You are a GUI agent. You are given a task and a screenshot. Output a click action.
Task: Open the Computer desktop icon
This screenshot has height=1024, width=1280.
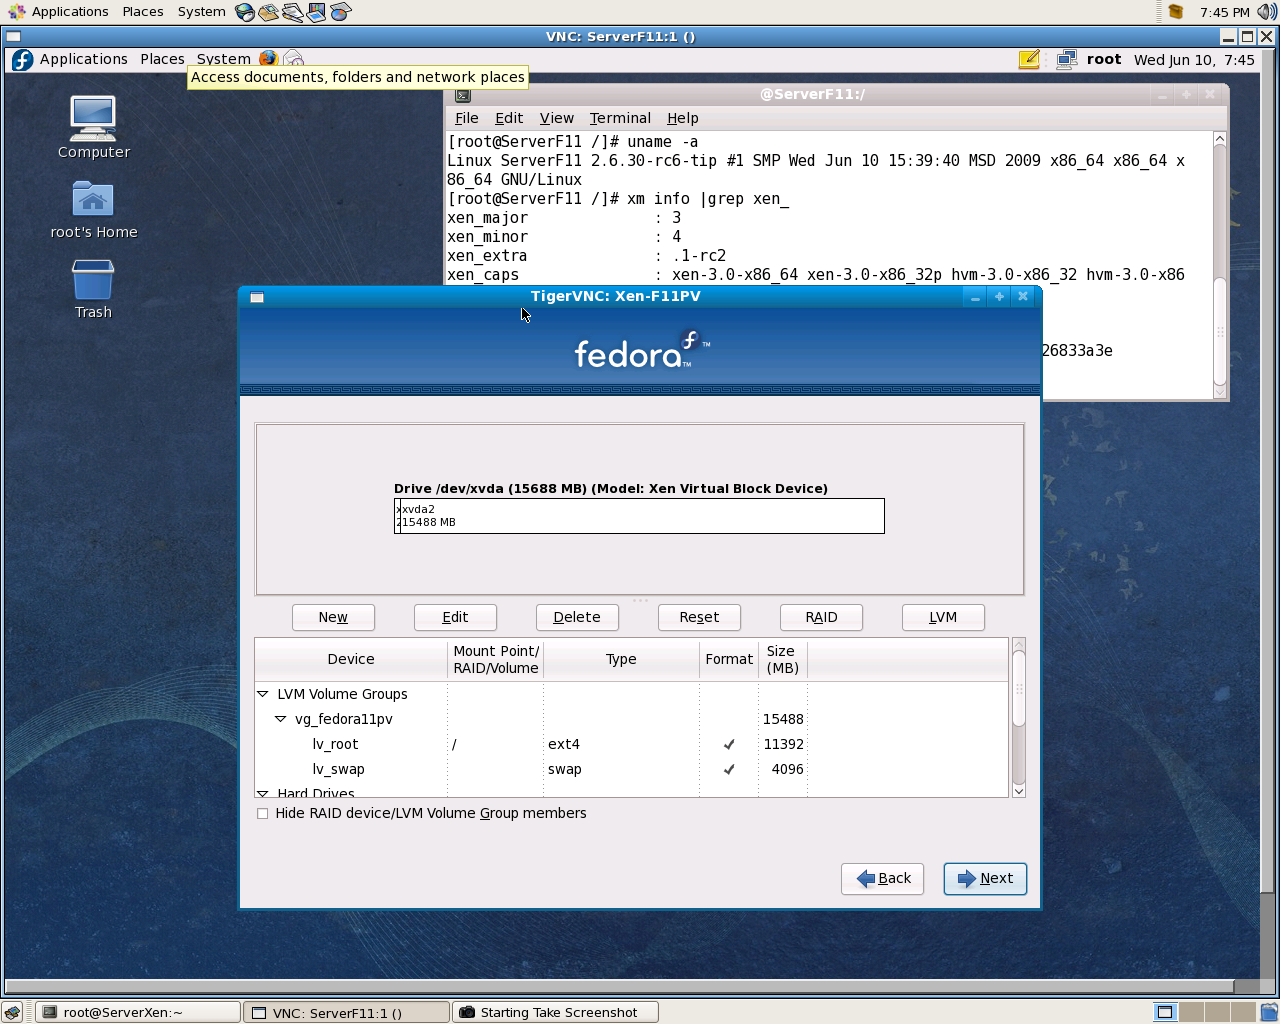tap(93, 127)
